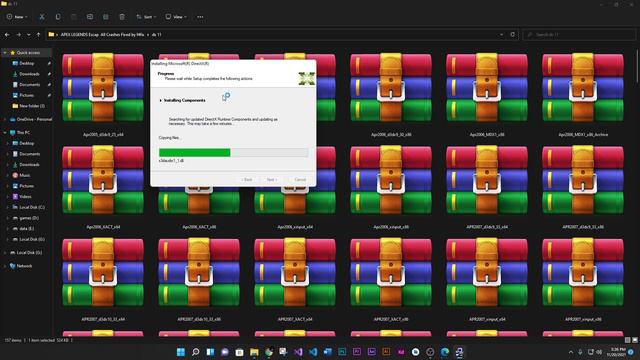This screenshot has width=640, height=360.
Task: Select the Apr2006_XACT_x64 archive icon
Action: click(103, 180)
